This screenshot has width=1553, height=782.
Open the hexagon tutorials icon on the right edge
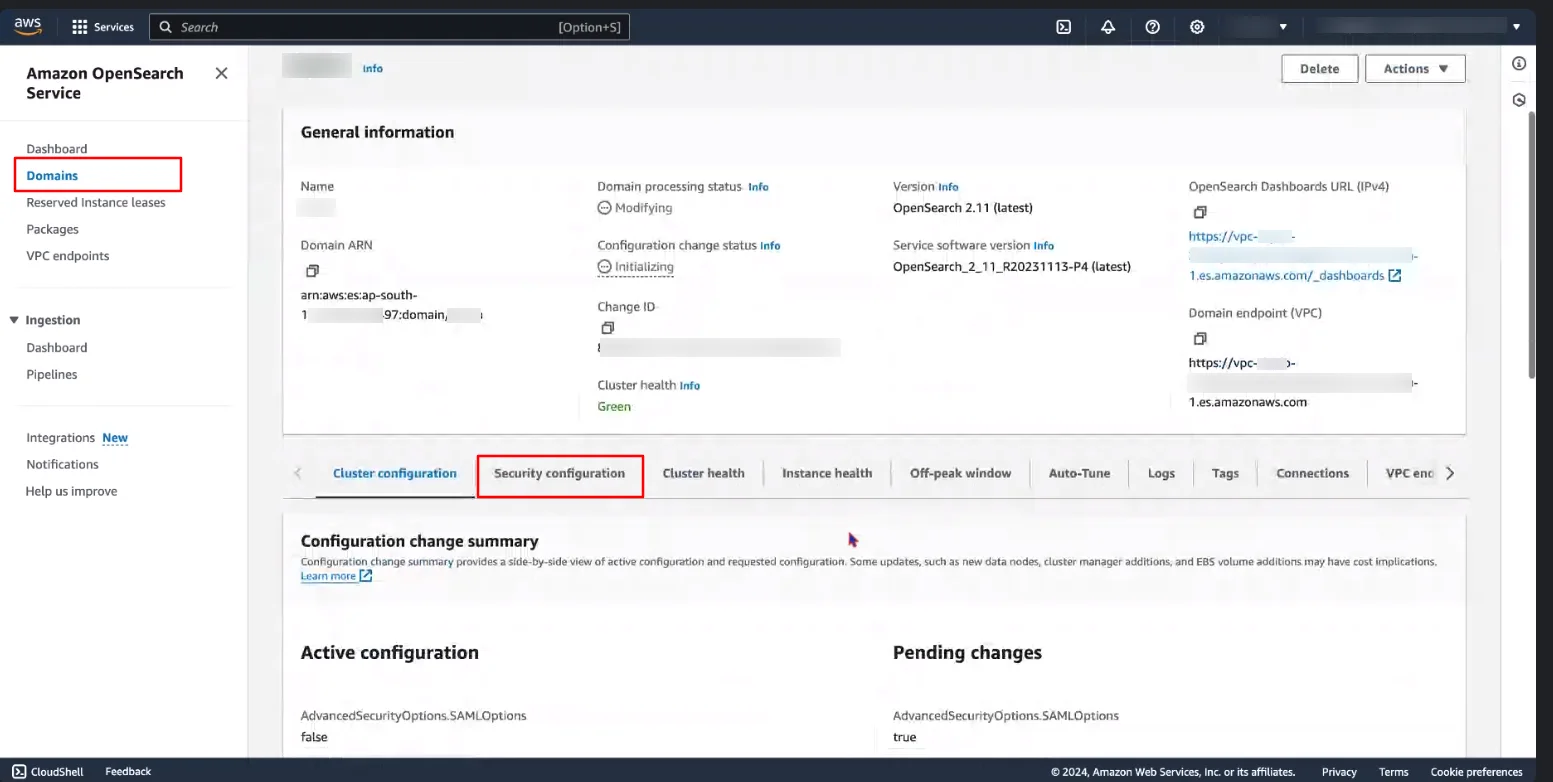(x=1519, y=100)
